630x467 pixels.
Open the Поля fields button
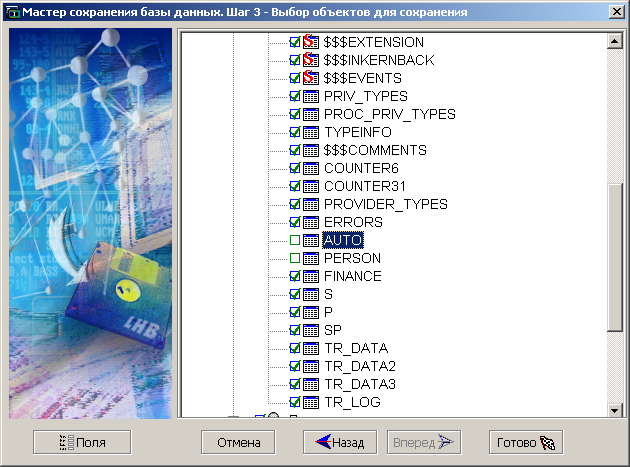(82, 442)
